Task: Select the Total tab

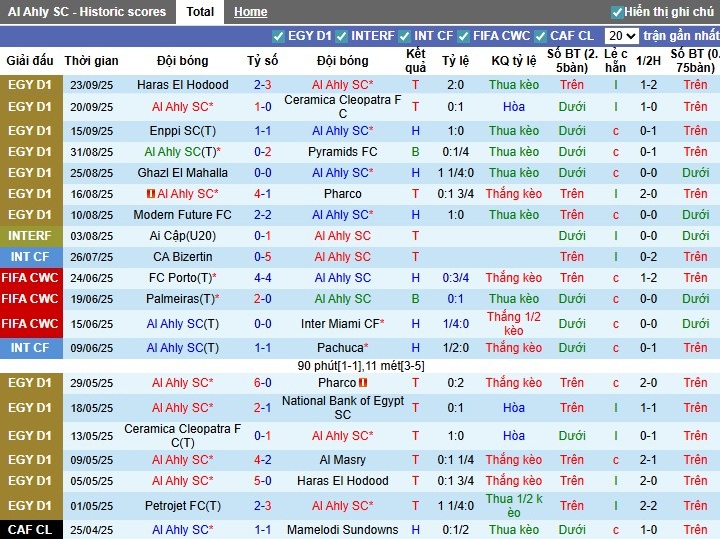Action: 200,12
